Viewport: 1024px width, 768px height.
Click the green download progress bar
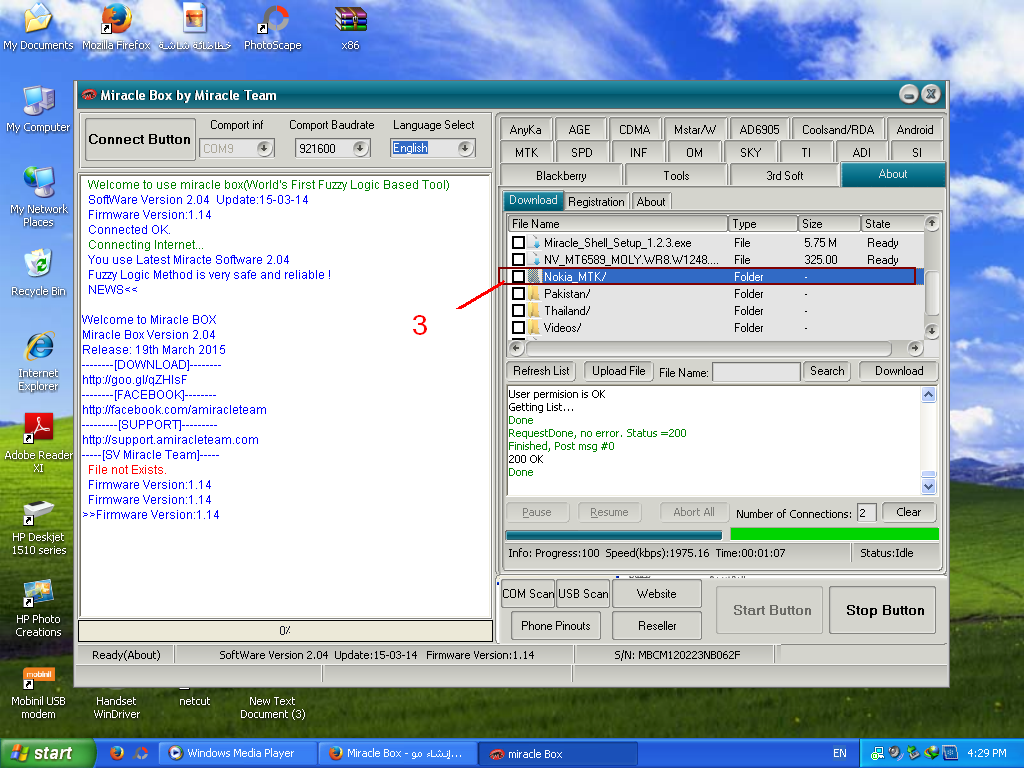click(x=834, y=534)
